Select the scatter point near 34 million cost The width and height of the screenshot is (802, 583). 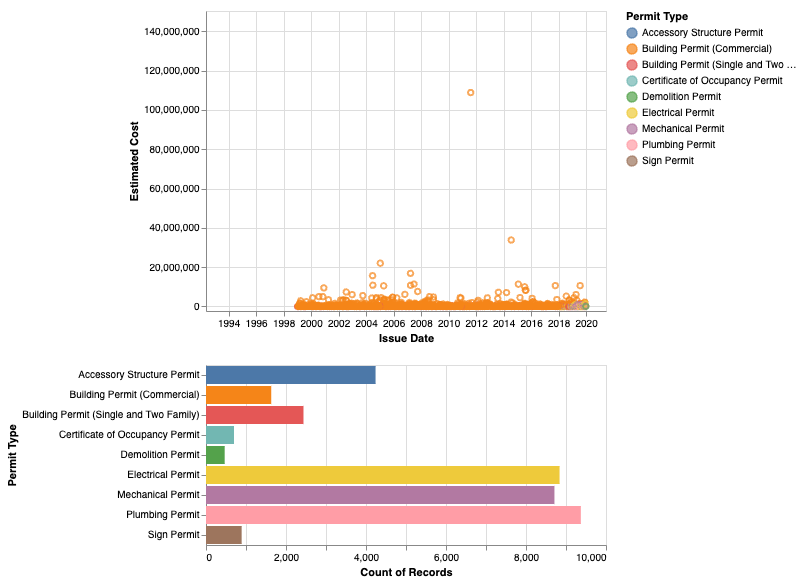(511, 240)
